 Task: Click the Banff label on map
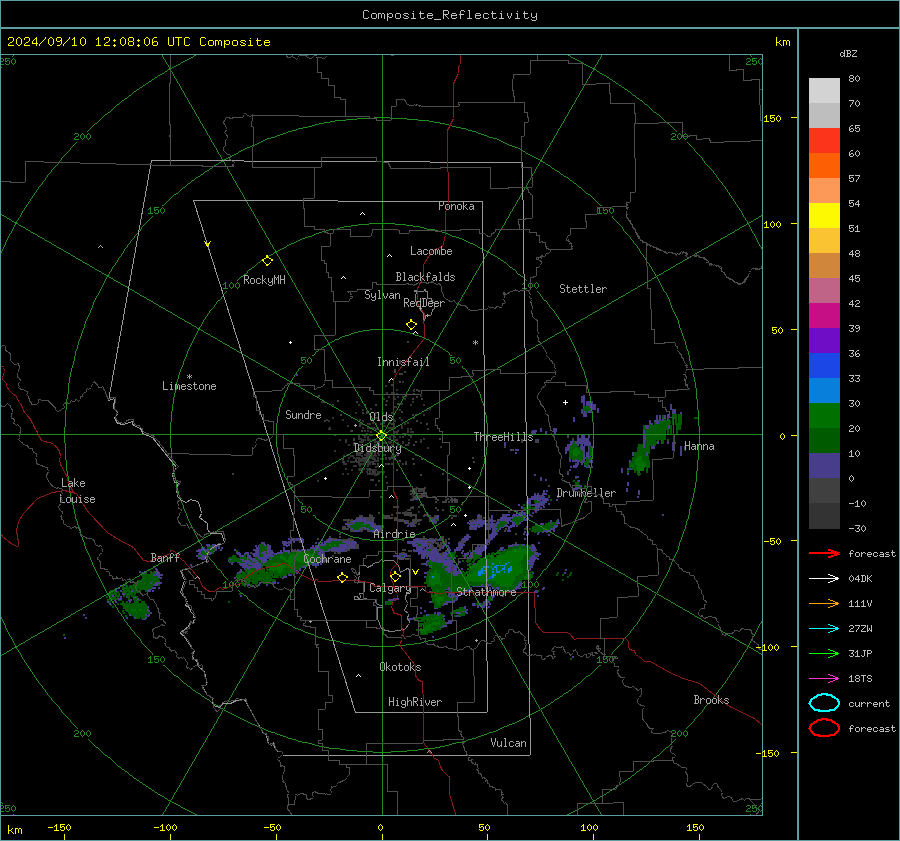coord(165,558)
